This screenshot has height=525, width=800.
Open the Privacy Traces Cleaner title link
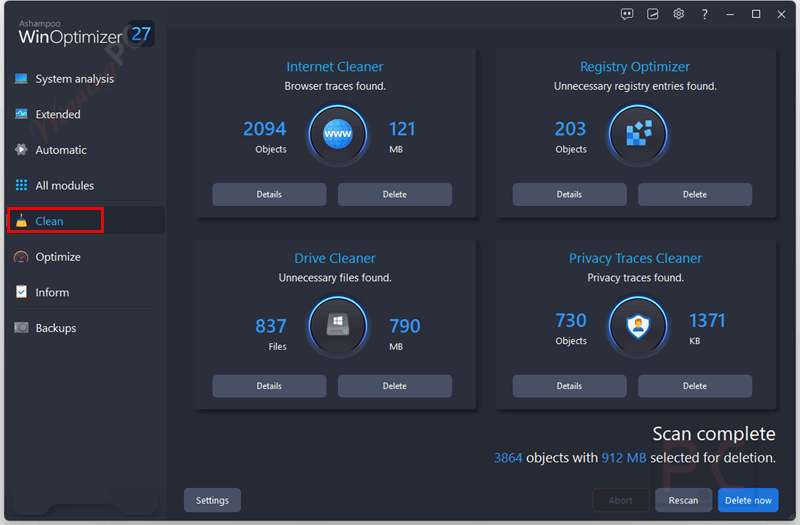pos(635,258)
